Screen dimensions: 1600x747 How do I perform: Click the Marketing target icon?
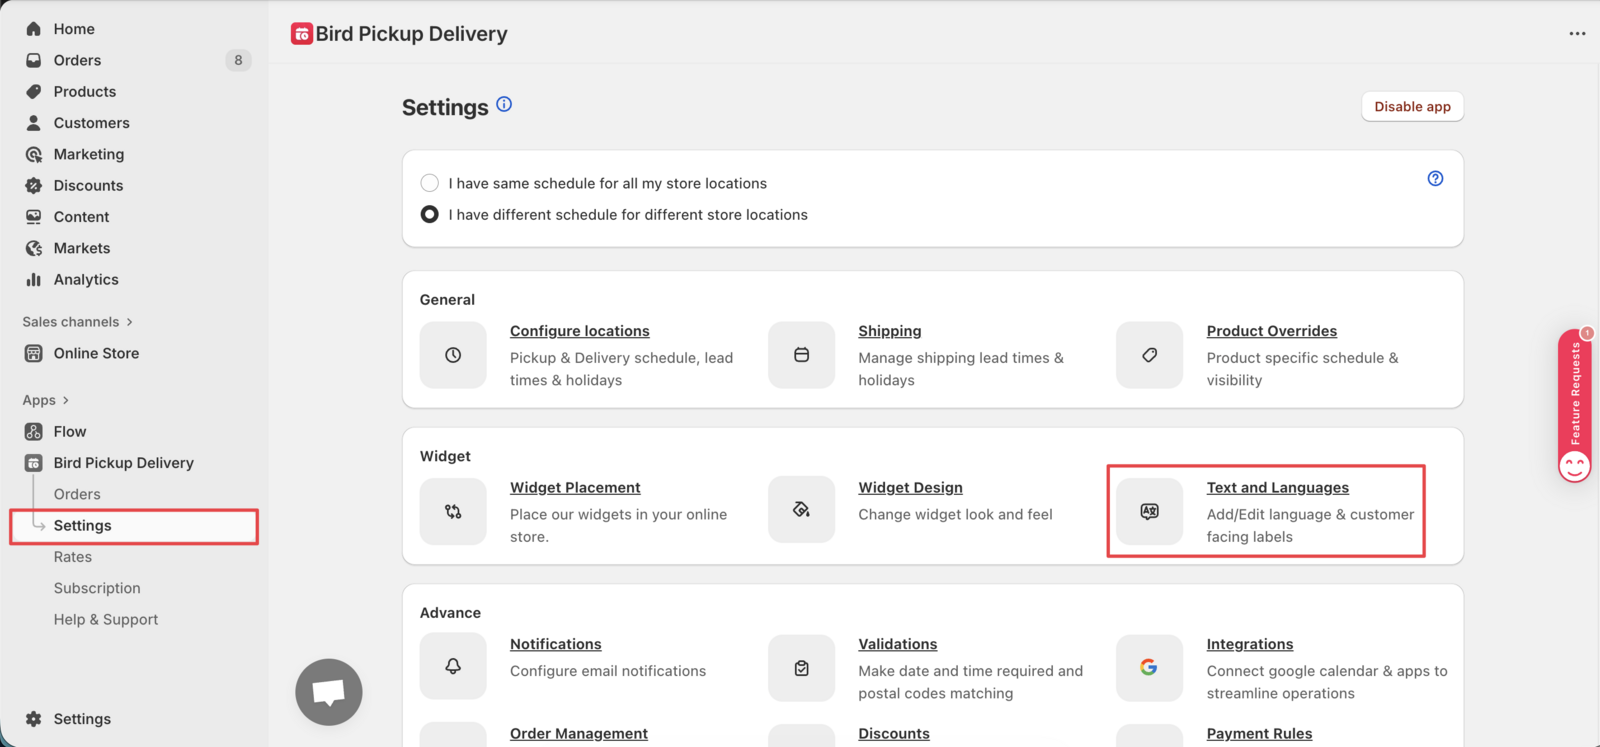click(34, 154)
